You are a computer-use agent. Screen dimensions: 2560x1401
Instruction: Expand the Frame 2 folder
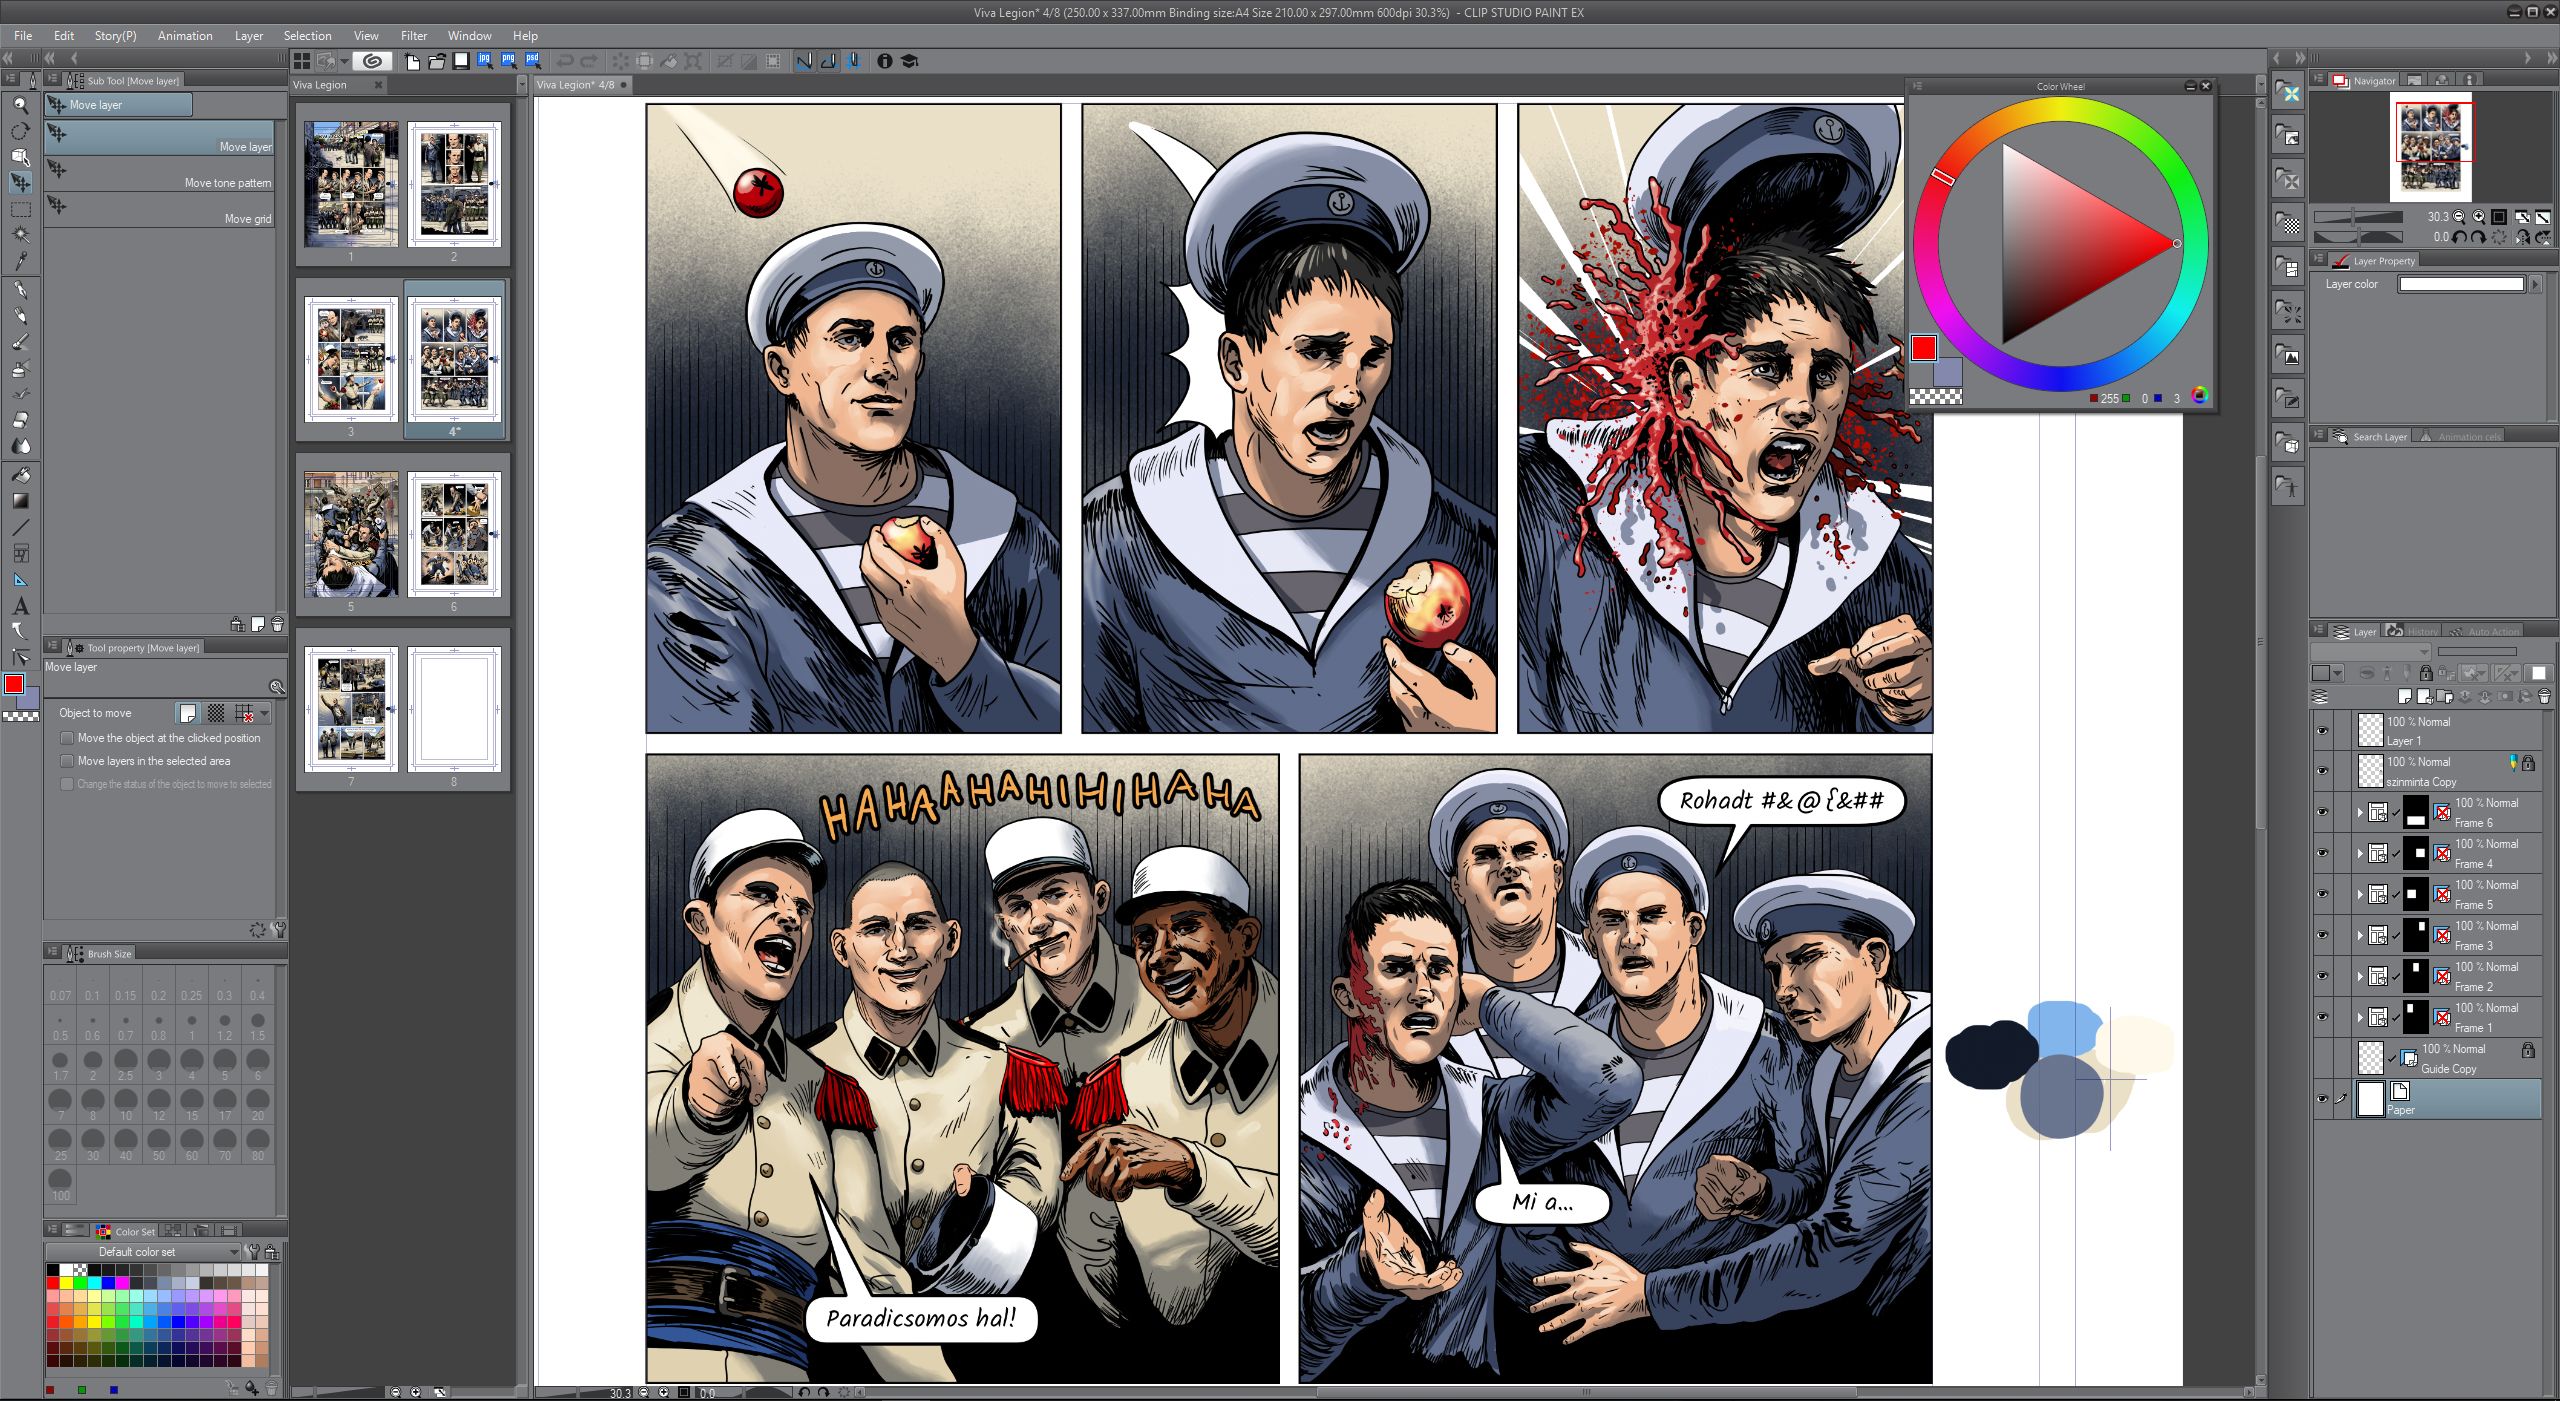point(2360,977)
